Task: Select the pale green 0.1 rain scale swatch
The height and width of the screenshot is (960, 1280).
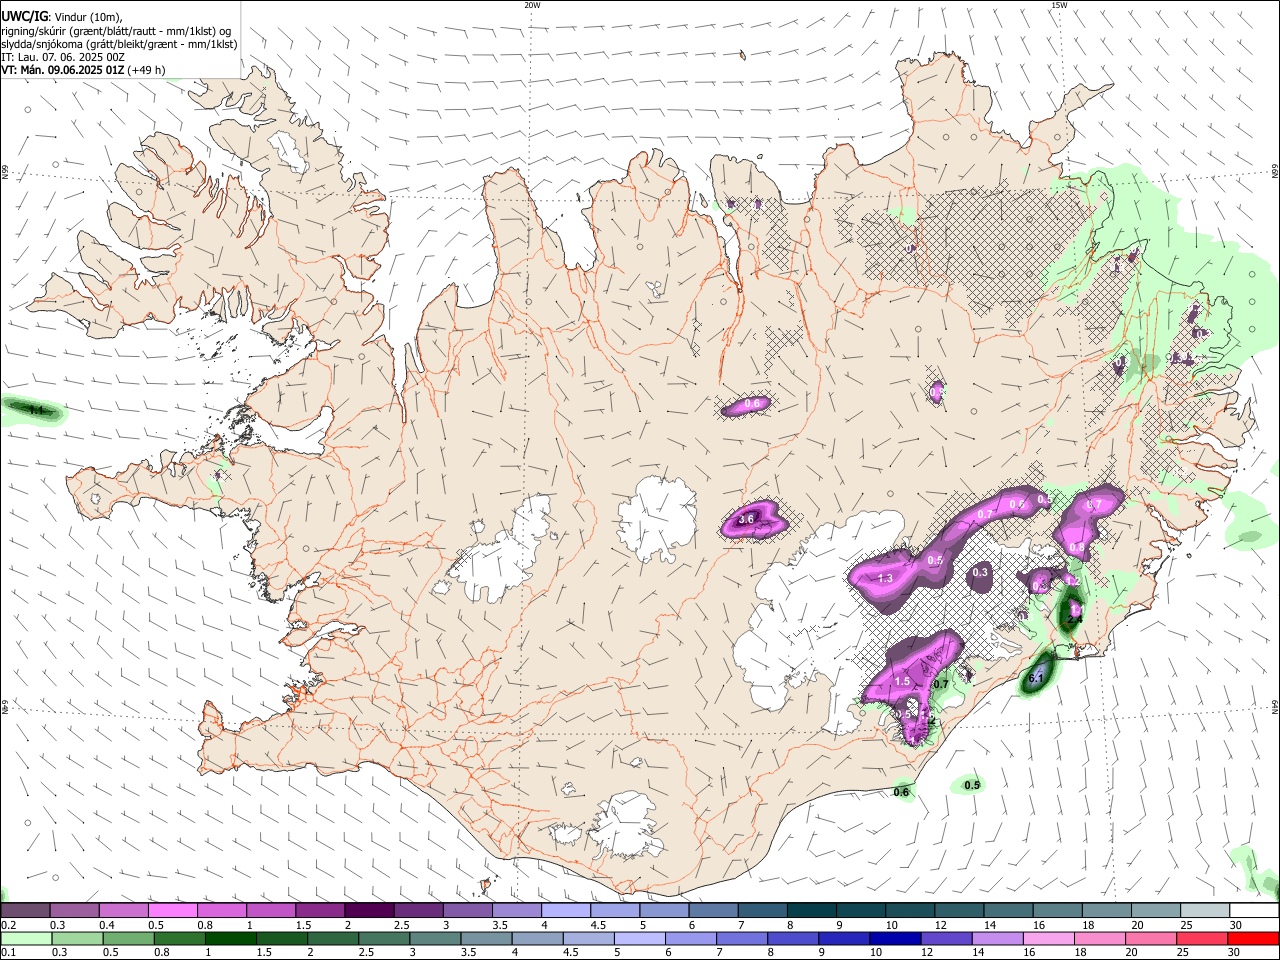Action: [x=25, y=938]
